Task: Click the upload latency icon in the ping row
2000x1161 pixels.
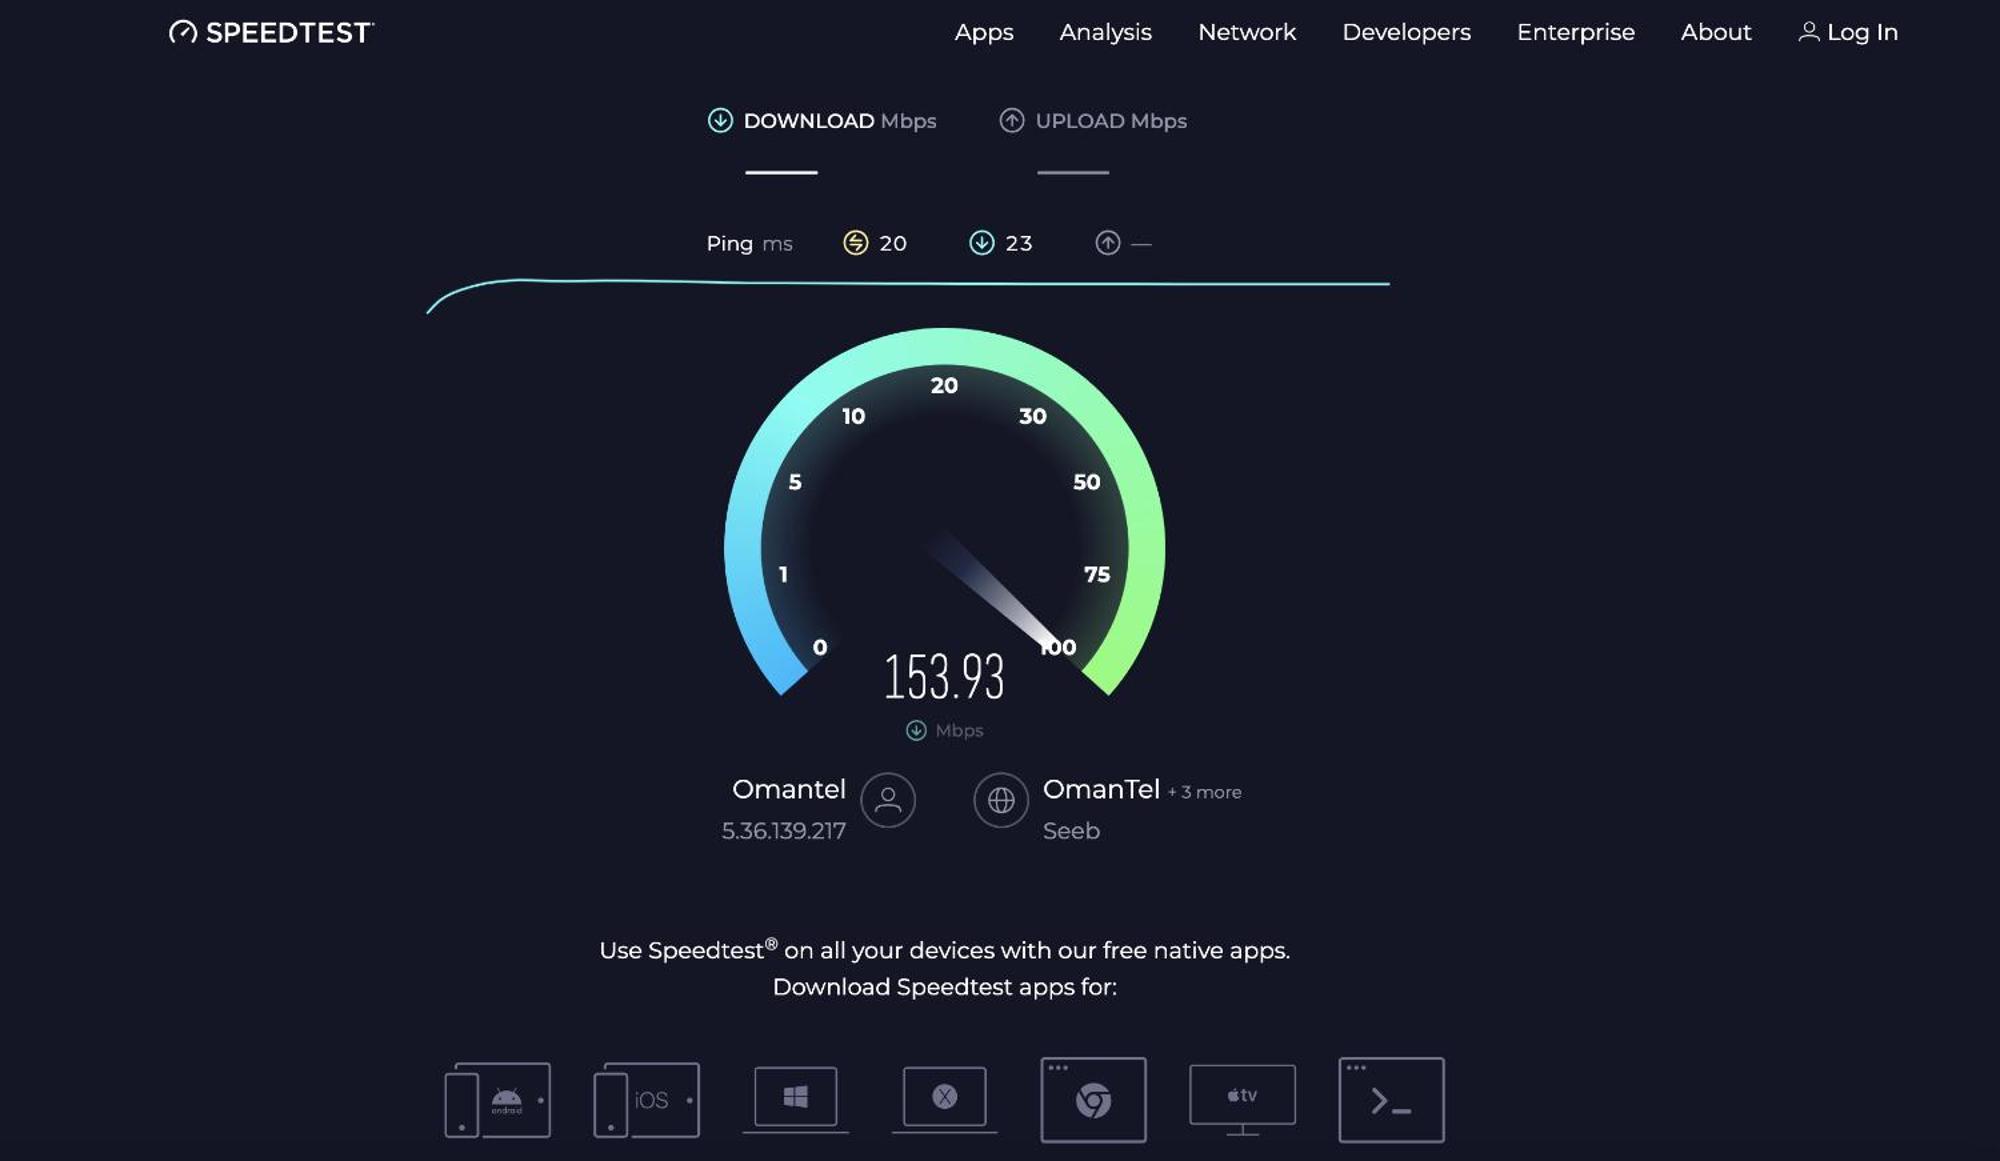Action: tap(1108, 243)
